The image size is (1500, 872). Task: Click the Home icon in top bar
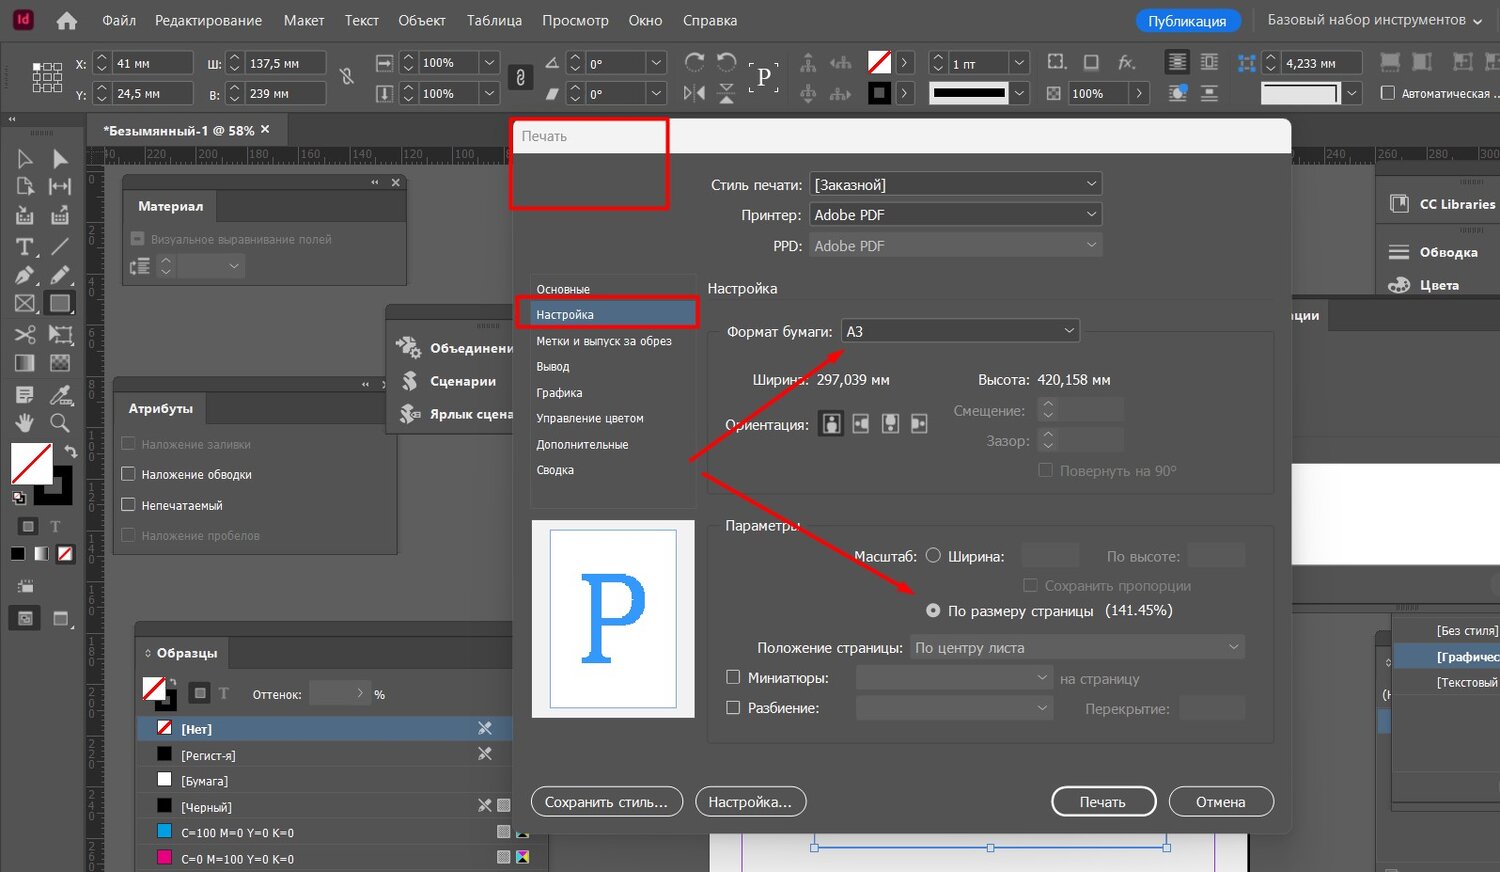point(66,20)
